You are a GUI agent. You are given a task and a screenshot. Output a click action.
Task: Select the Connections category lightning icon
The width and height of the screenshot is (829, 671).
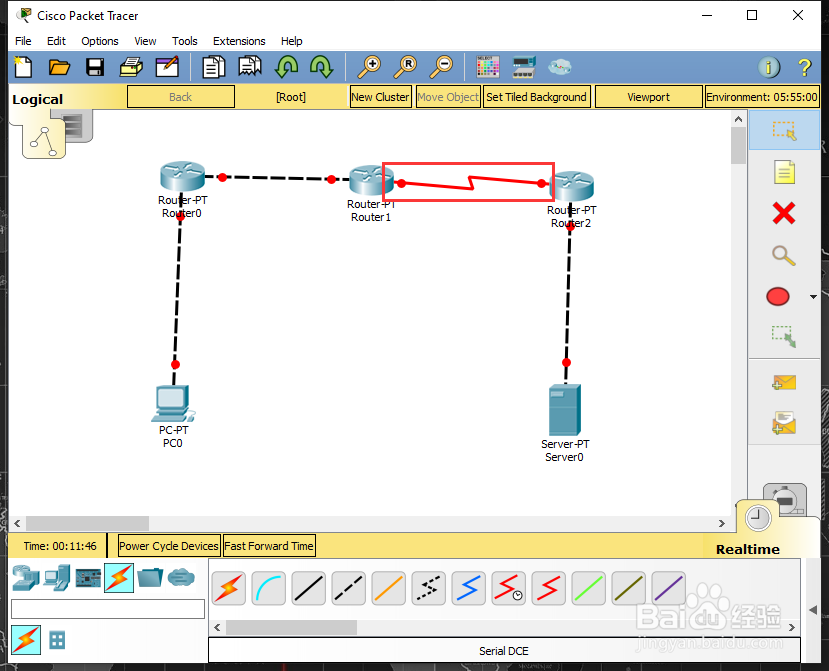pyautogui.click(x=119, y=577)
